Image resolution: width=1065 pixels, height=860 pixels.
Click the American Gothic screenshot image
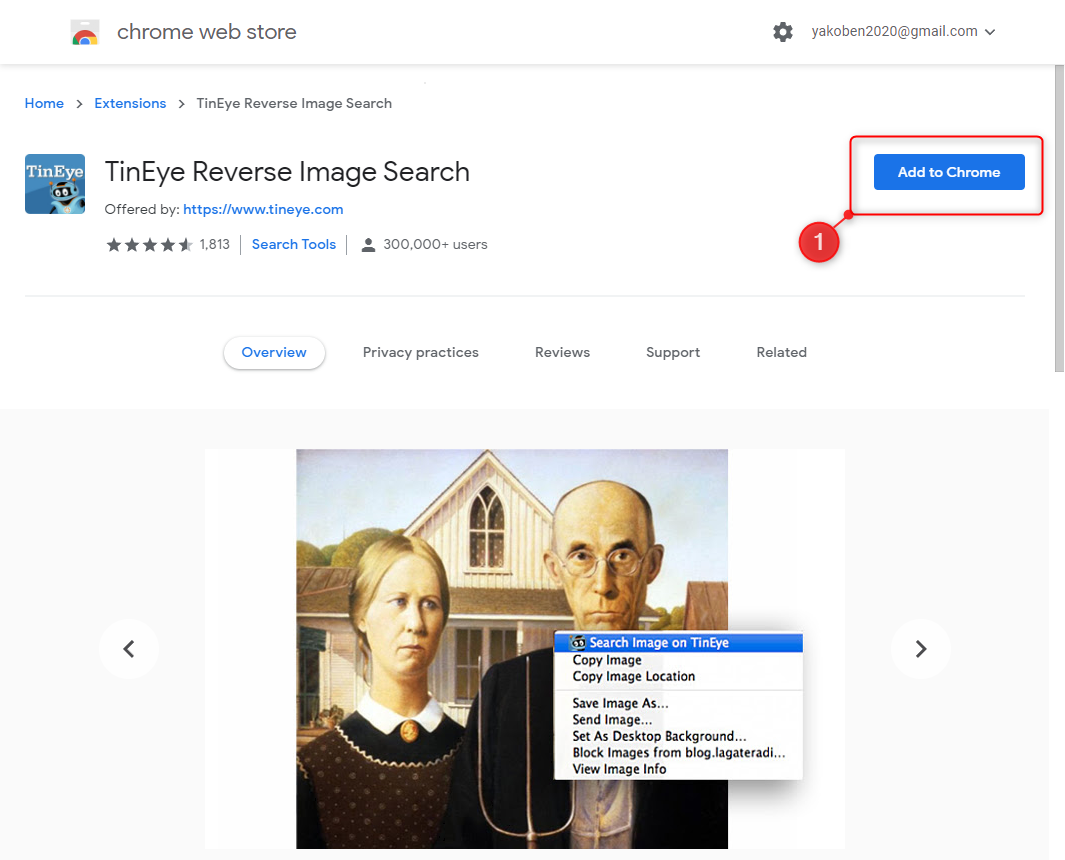tap(512, 649)
